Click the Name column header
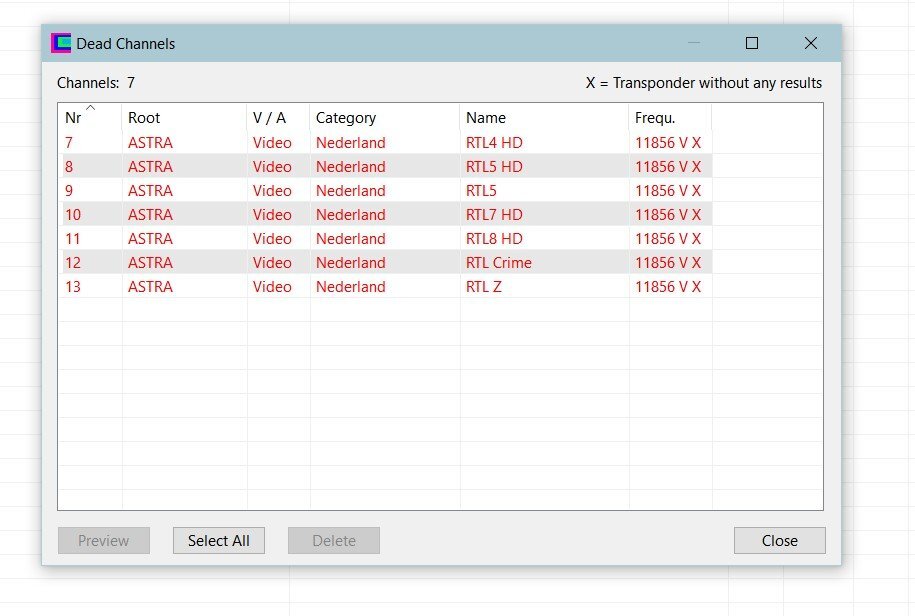This screenshot has height=616, width=915. pos(544,117)
